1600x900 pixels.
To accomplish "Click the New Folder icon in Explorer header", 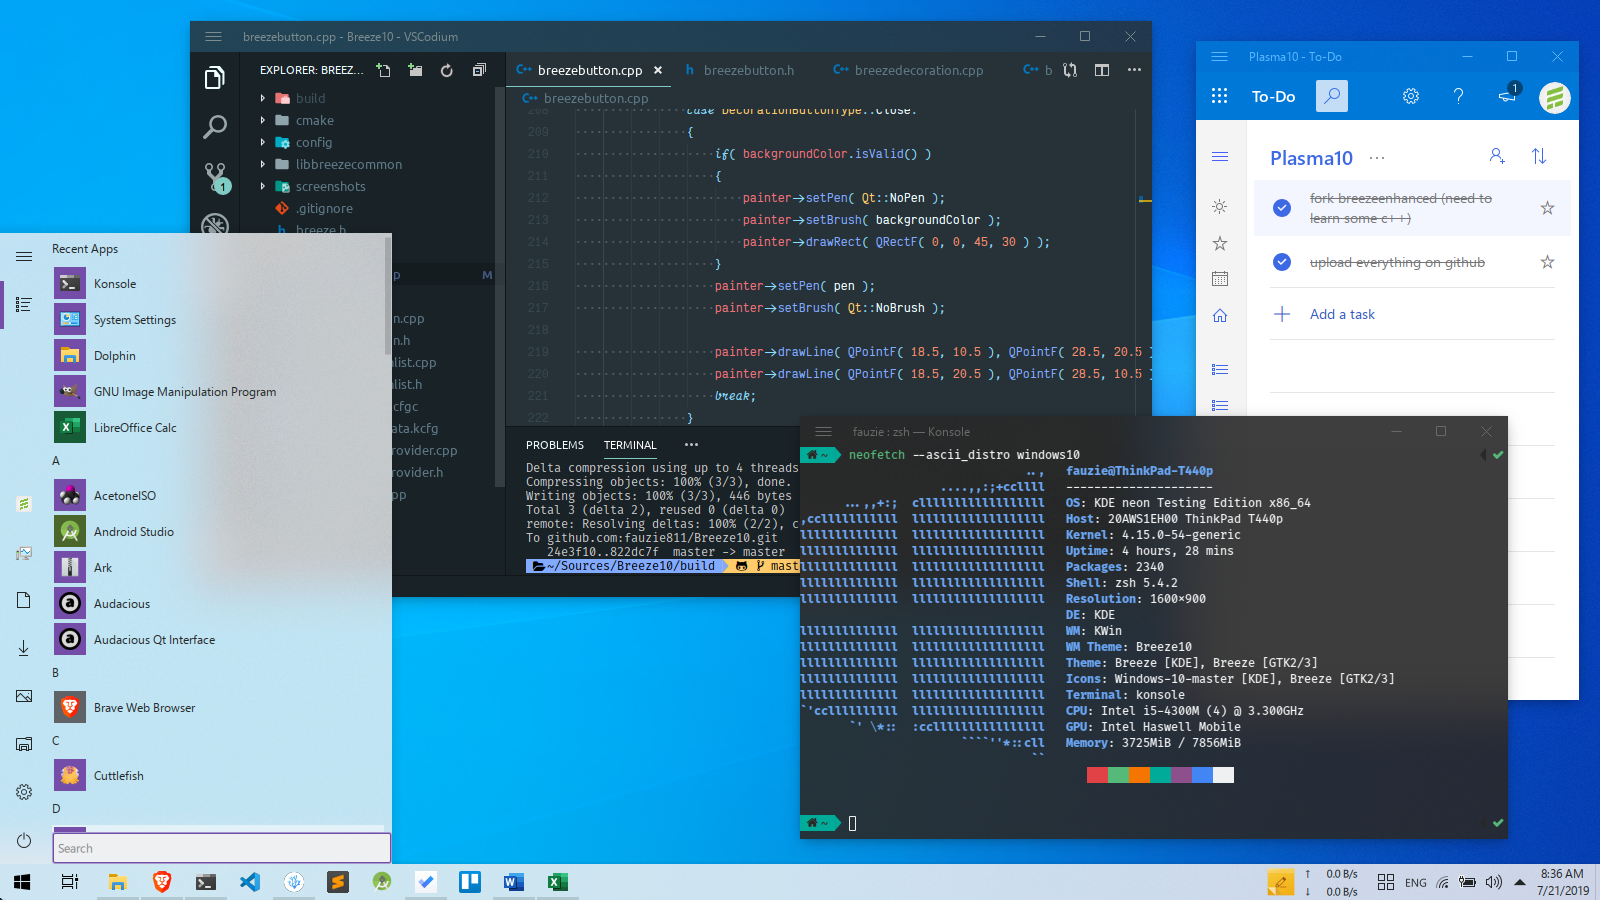I will (x=415, y=70).
